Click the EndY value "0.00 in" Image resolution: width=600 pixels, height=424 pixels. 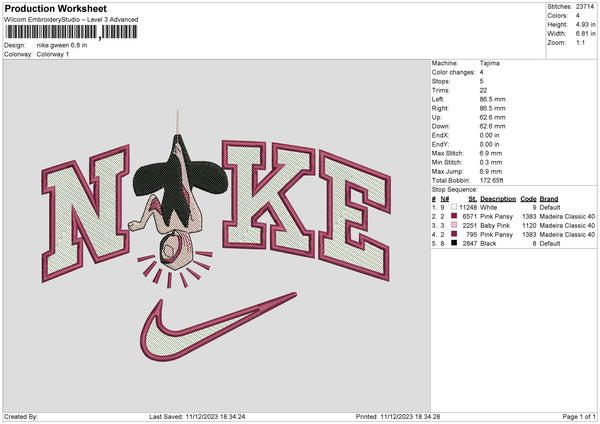tap(489, 144)
